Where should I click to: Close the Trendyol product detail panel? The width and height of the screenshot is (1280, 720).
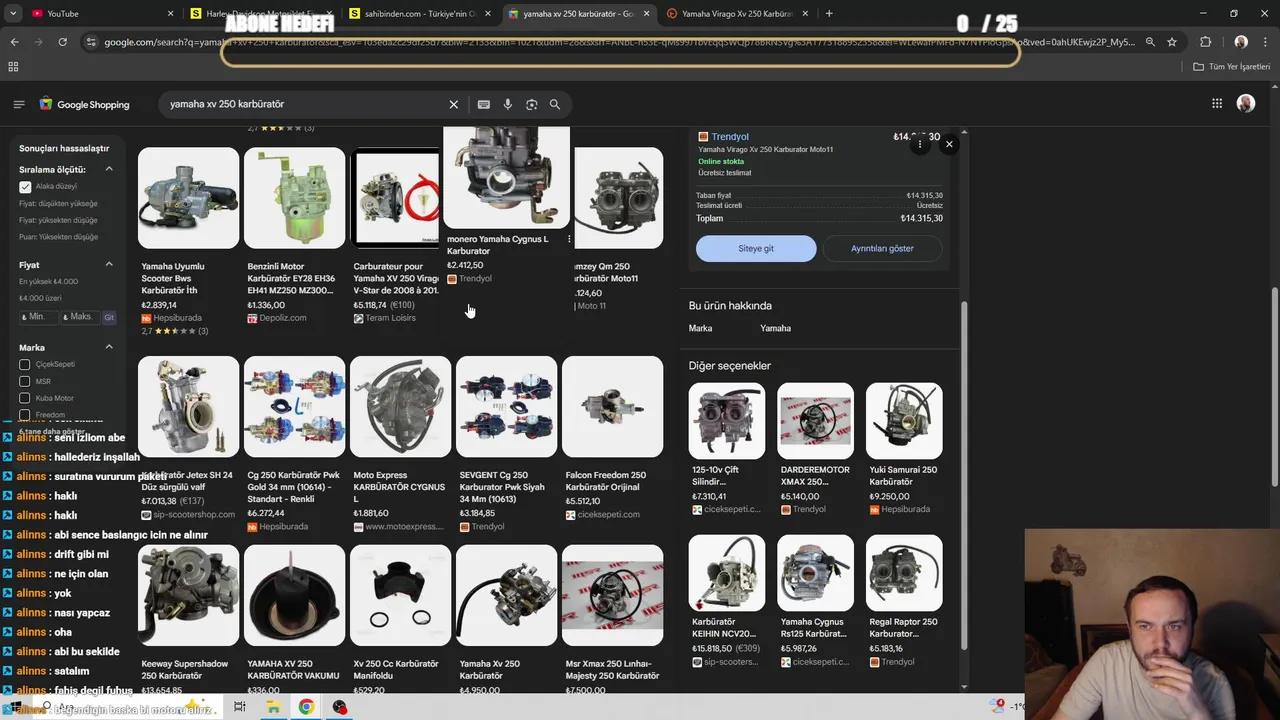click(949, 145)
